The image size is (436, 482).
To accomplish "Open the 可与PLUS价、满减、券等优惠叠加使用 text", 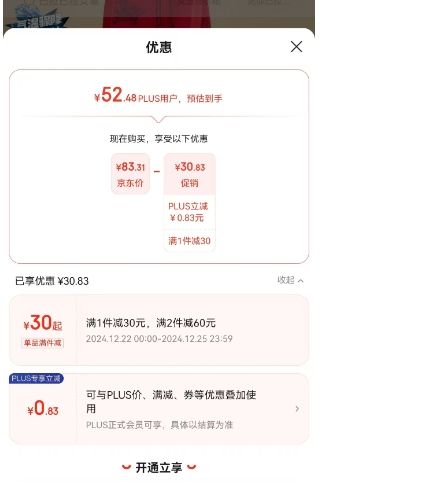I will 171,401.
